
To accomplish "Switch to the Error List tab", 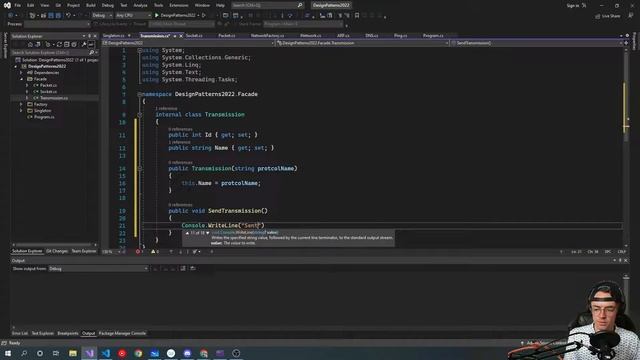I will pyautogui.click(x=20, y=333).
